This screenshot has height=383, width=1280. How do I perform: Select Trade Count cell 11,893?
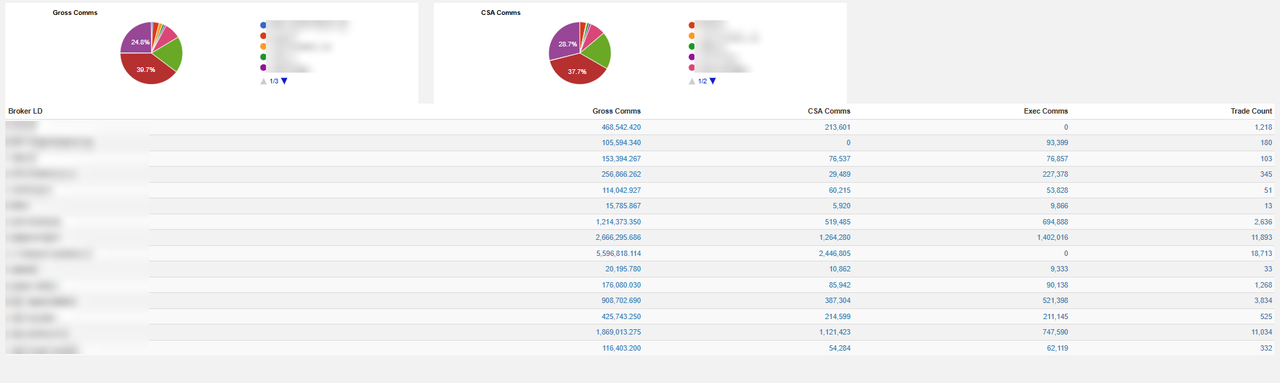click(1261, 238)
